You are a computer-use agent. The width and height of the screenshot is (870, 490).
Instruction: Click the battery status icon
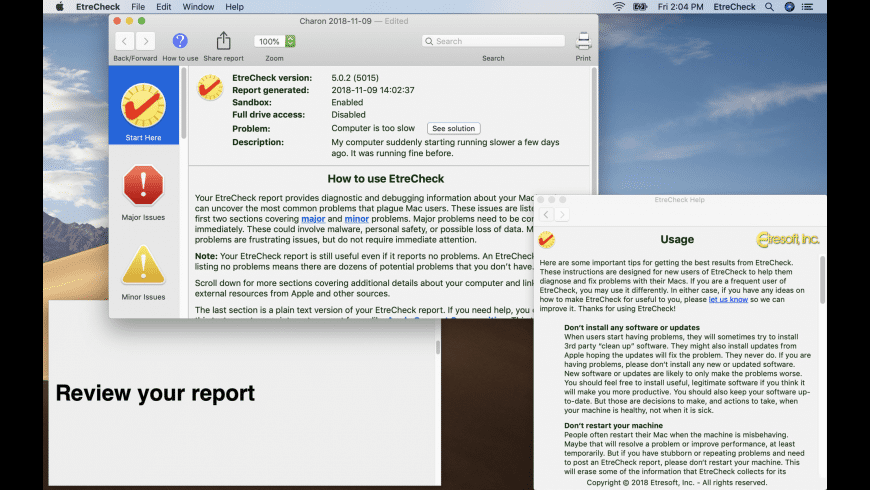[x=640, y=7]
